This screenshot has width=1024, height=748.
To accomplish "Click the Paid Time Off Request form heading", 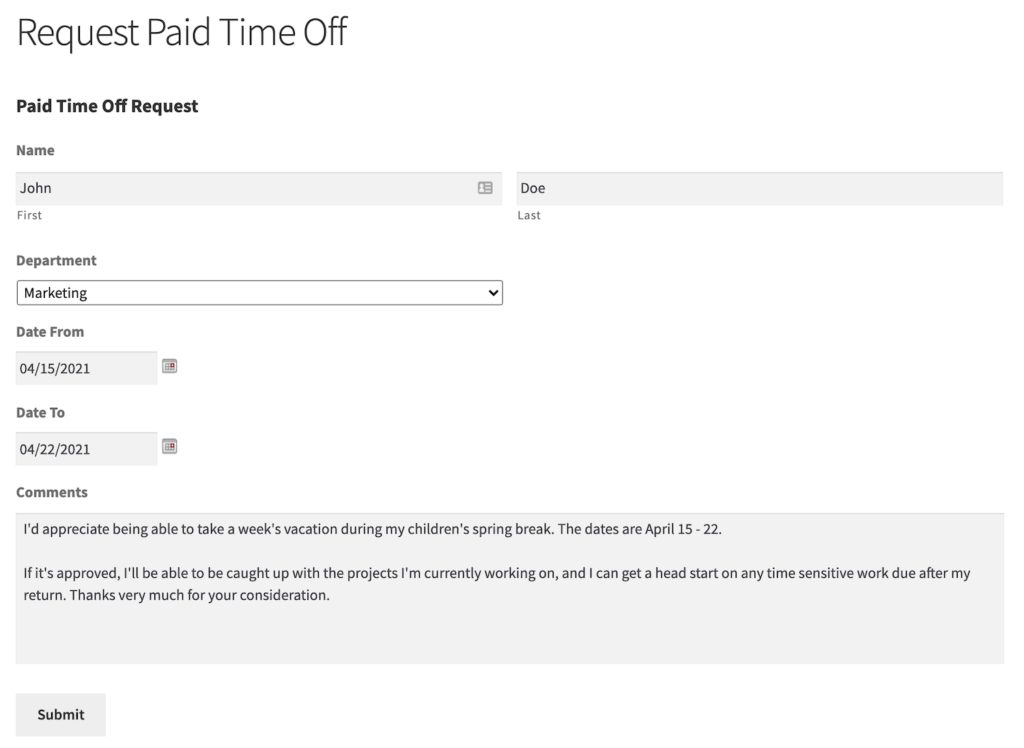I will pyautogui.click(x=108, y=106).
